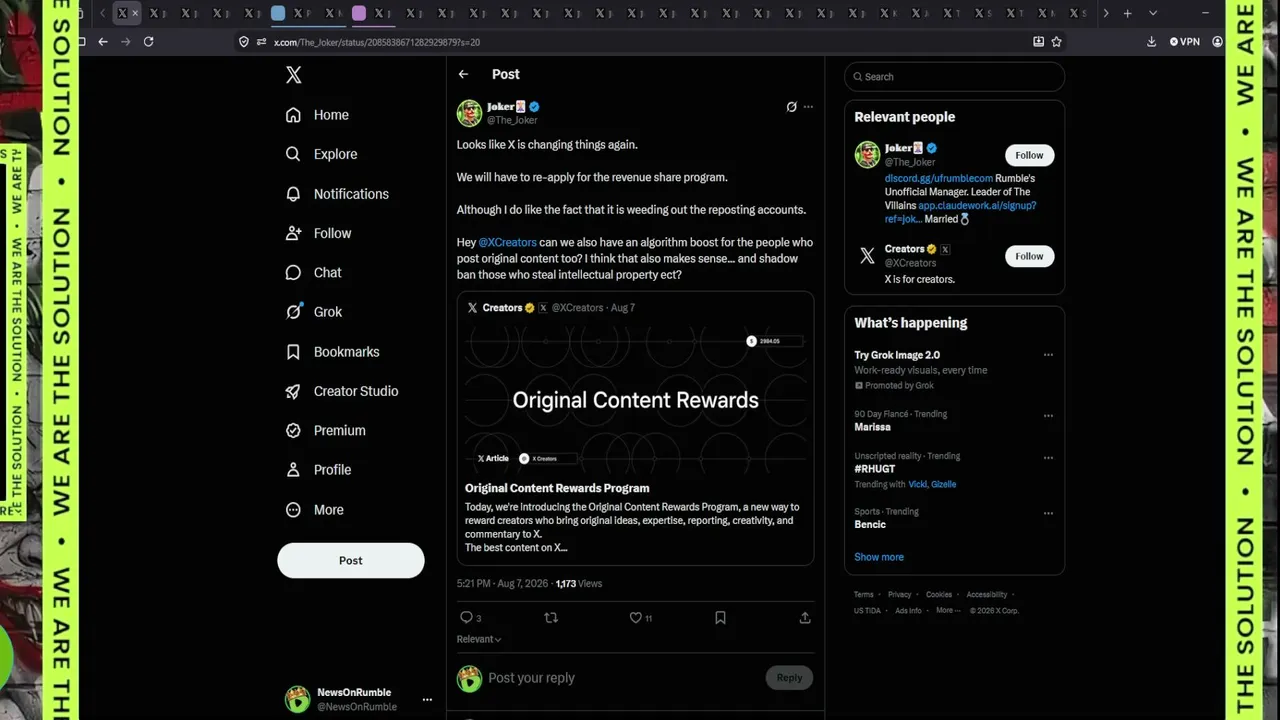Open the @XCreators mention link

coord(507,242)
